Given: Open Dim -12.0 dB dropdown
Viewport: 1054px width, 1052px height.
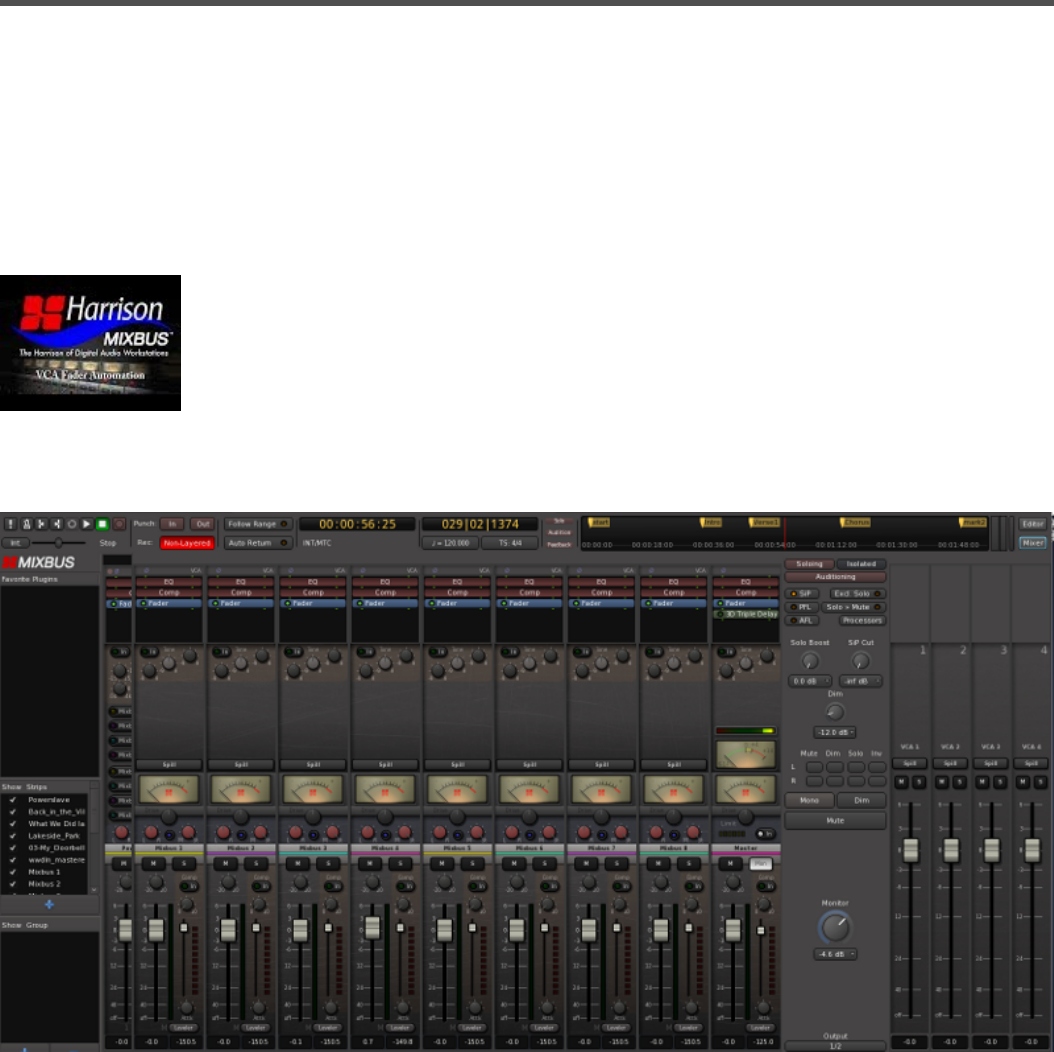Looking at the screenshot, I should pos(835,732).
